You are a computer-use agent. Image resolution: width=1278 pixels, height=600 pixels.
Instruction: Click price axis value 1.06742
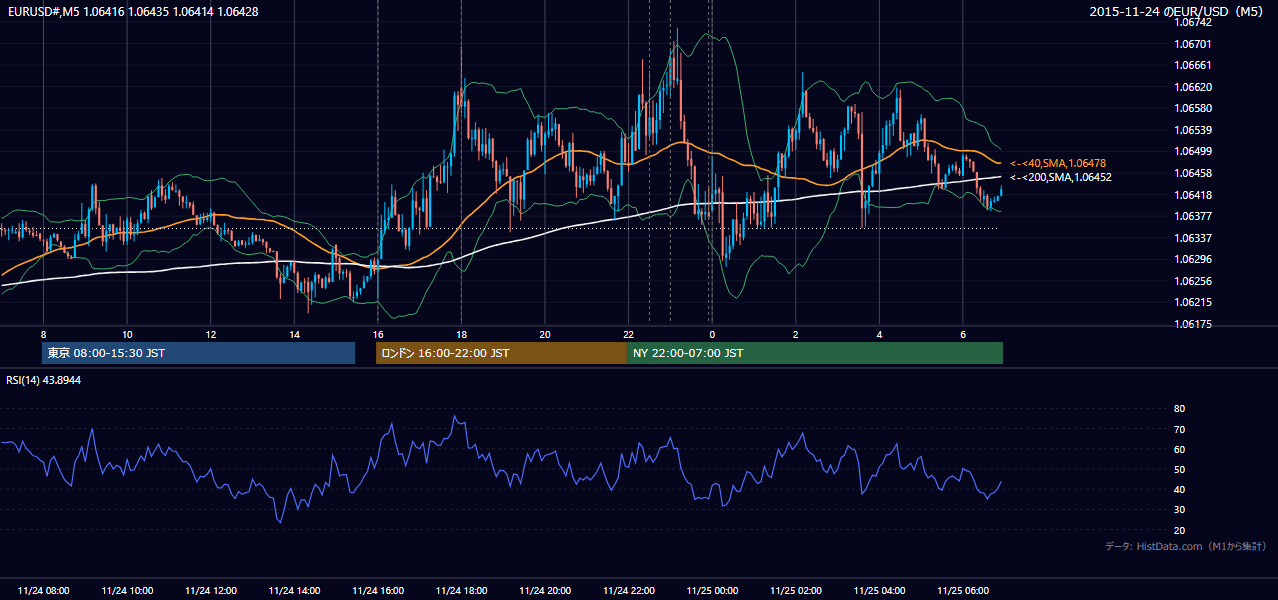click(1191, 22)
